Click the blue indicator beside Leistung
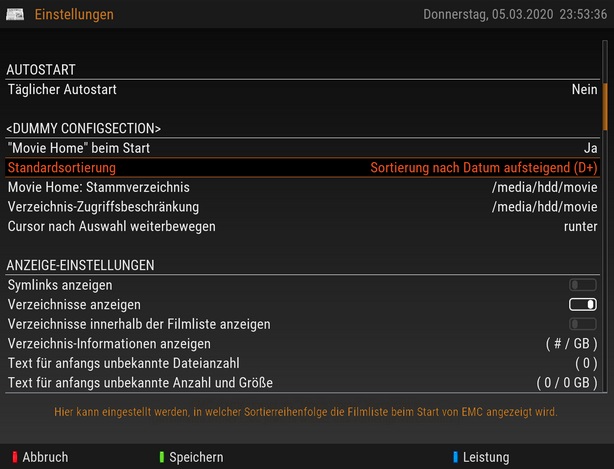 (455, 457)
